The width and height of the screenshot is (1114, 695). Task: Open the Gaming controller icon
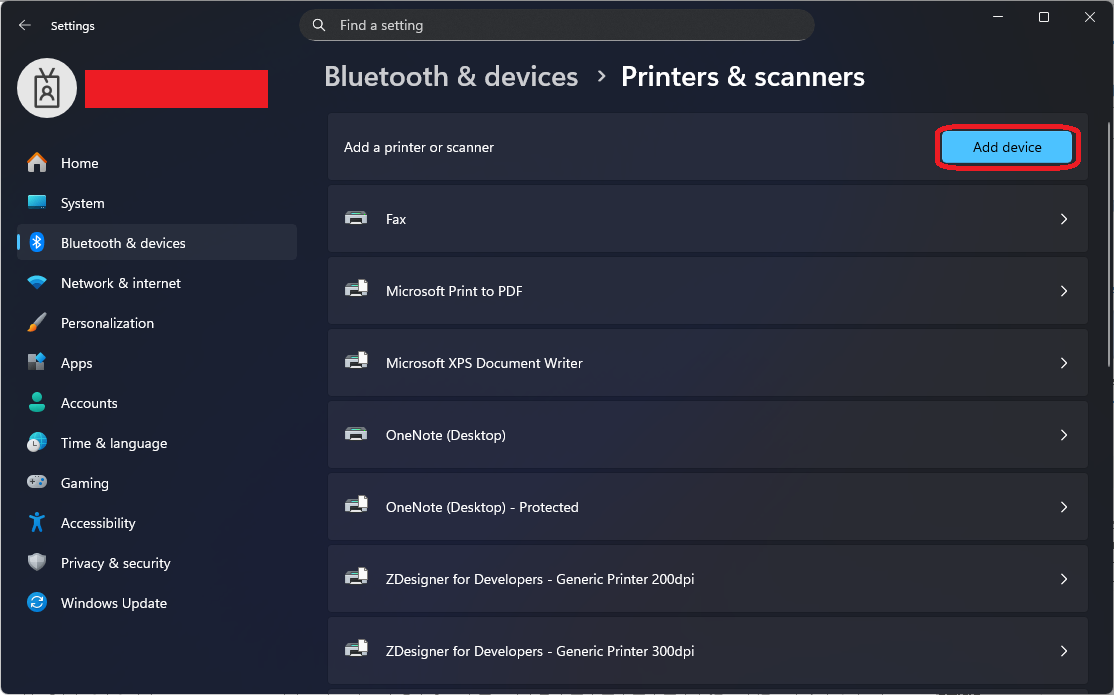point(37,483)
